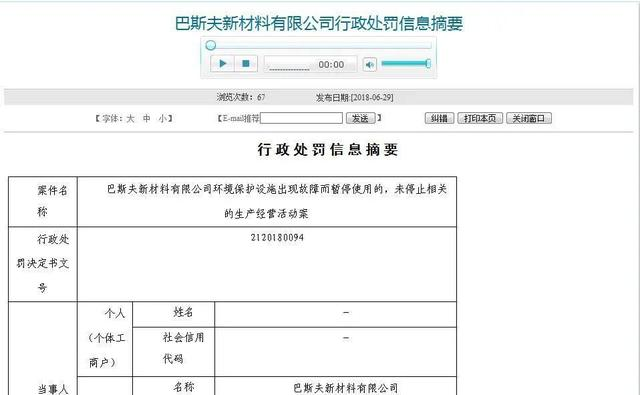Click the 案件名称 label cell
640x395 pixels.
43,202
